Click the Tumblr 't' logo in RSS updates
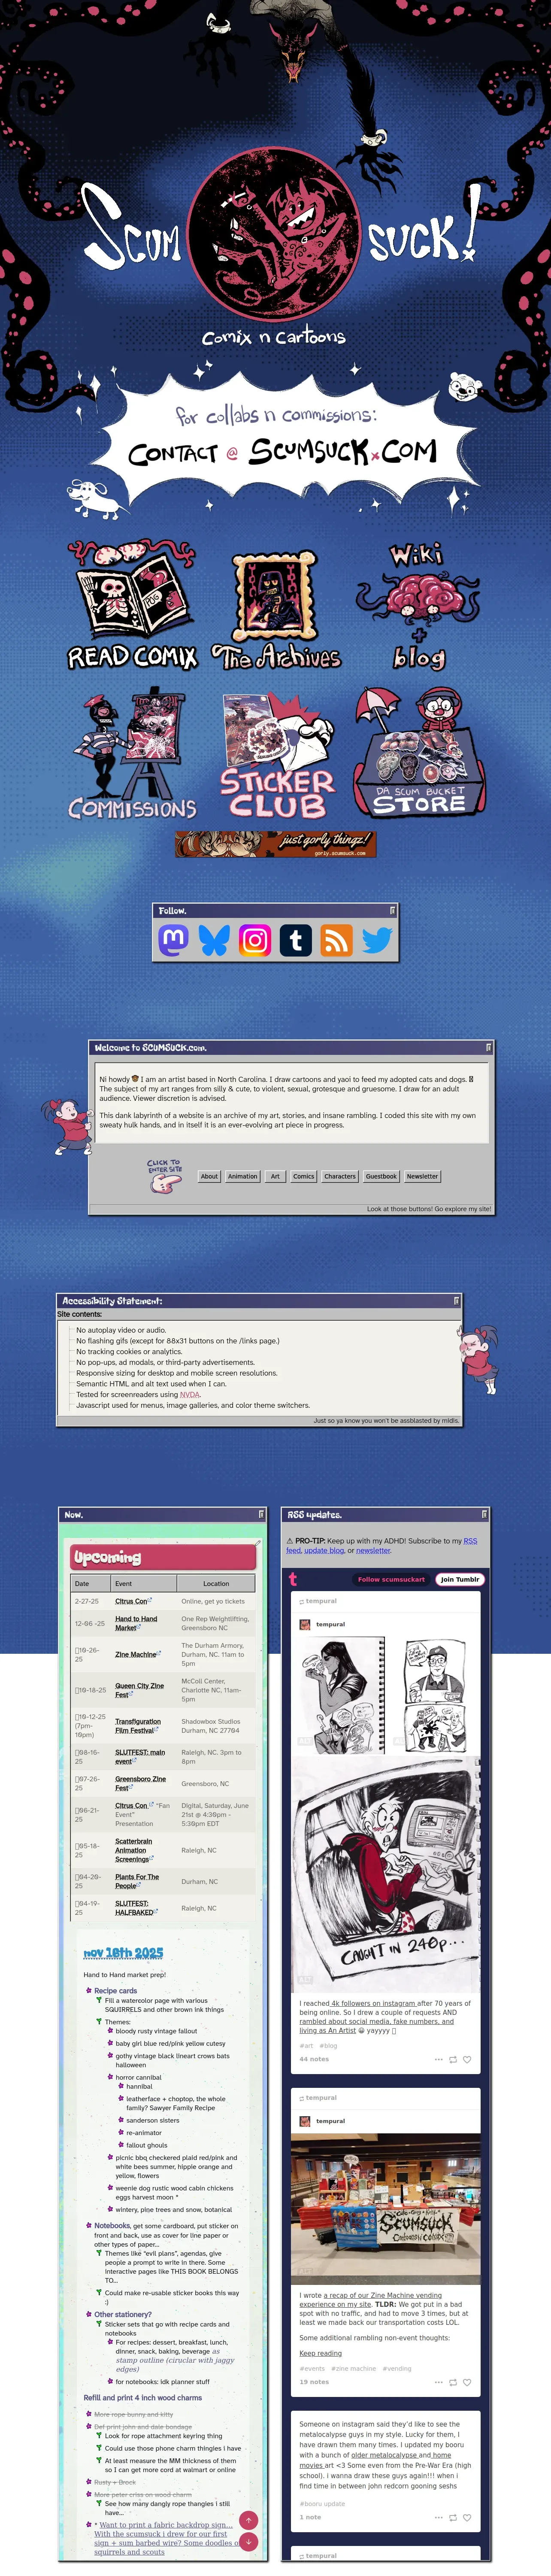Image resolution: width=551 pixels, height=2576 pixels. coord(293,1579)
